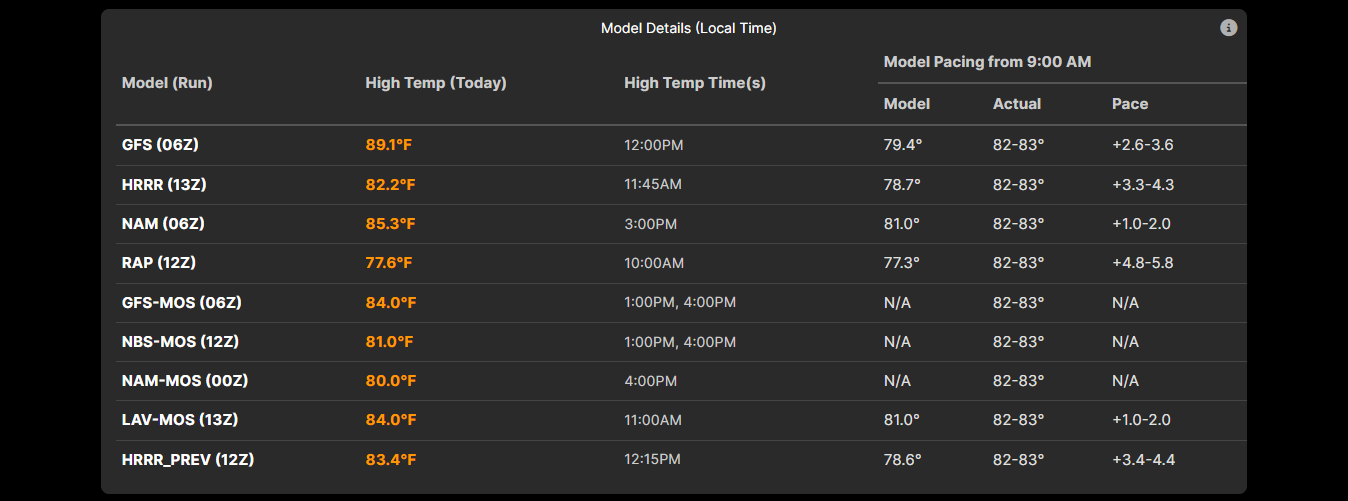Image resolution: width=1348 pixels, height=501 pixels.
Task: Select the GFS (06Z) model row
Action: [160, 145]
